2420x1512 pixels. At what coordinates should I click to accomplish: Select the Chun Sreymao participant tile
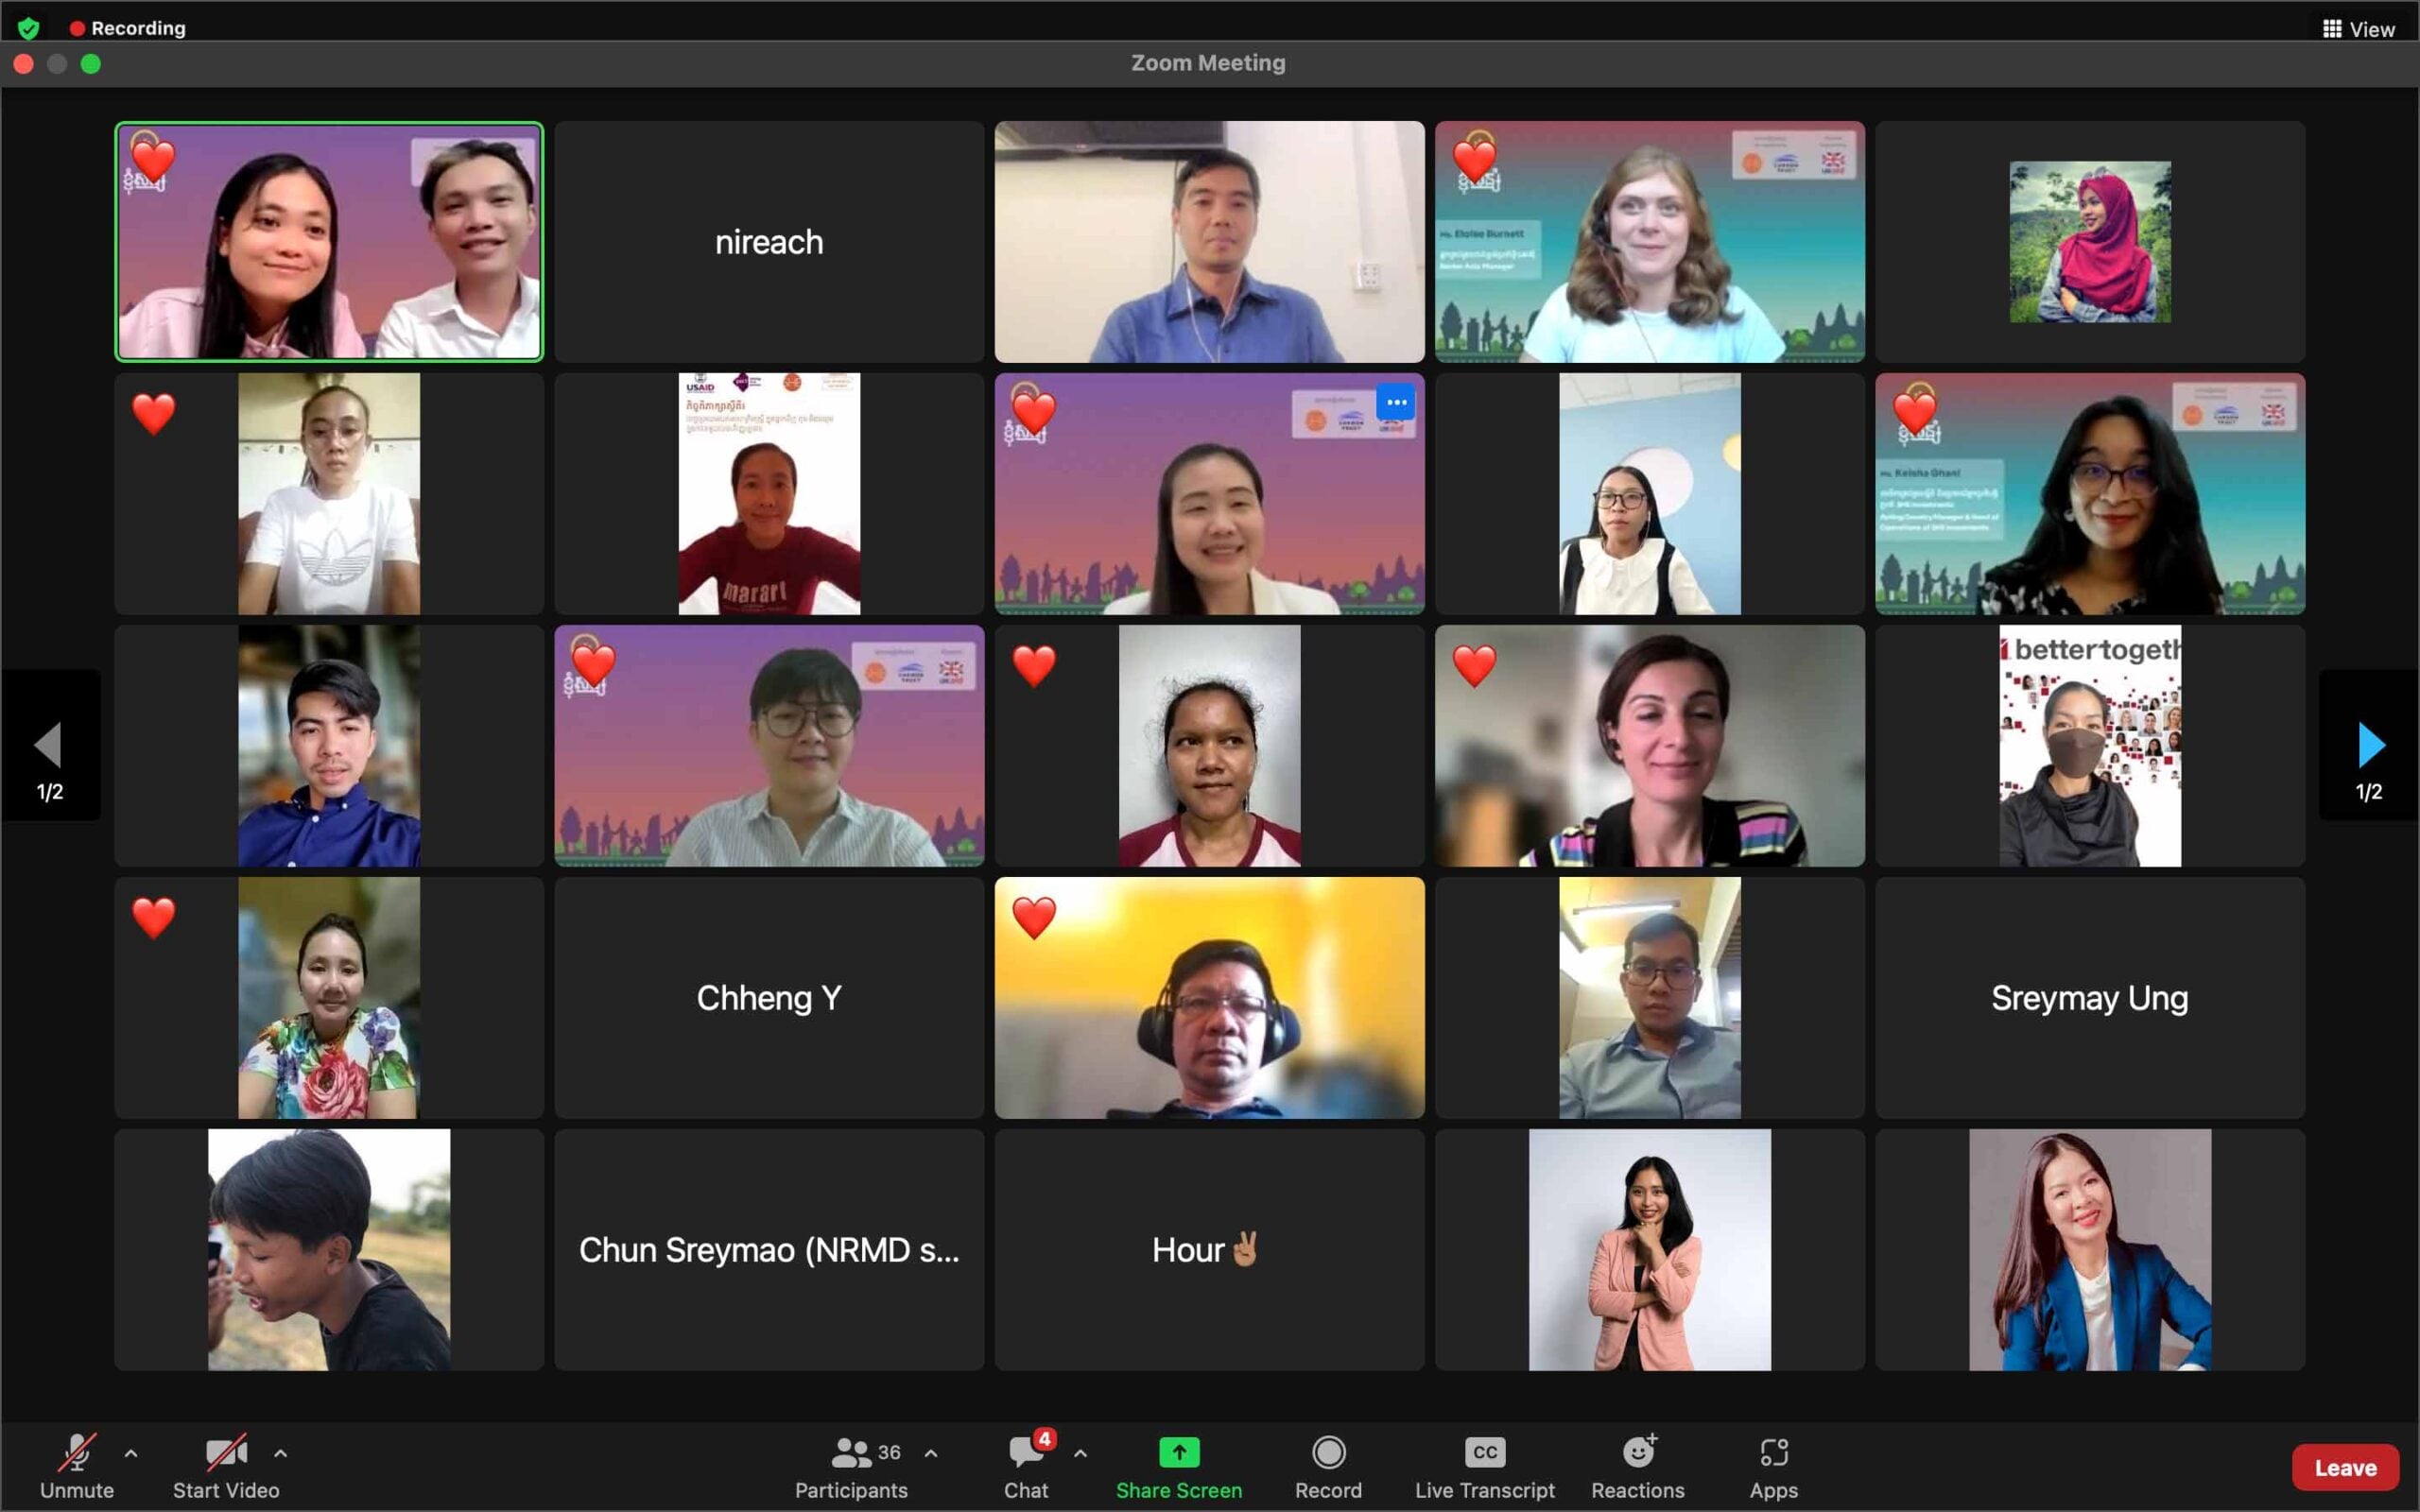tap(769, 1250)
